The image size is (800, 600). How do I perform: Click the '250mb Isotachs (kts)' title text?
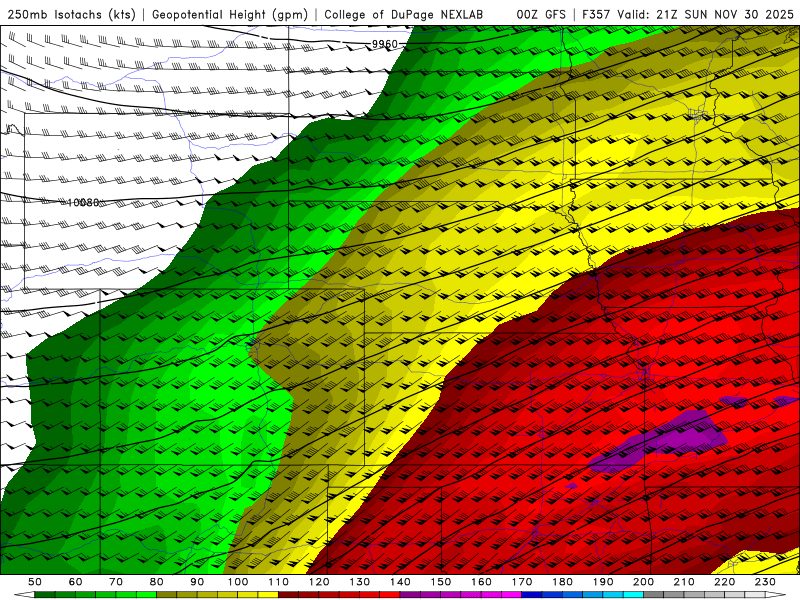(72, 15)
